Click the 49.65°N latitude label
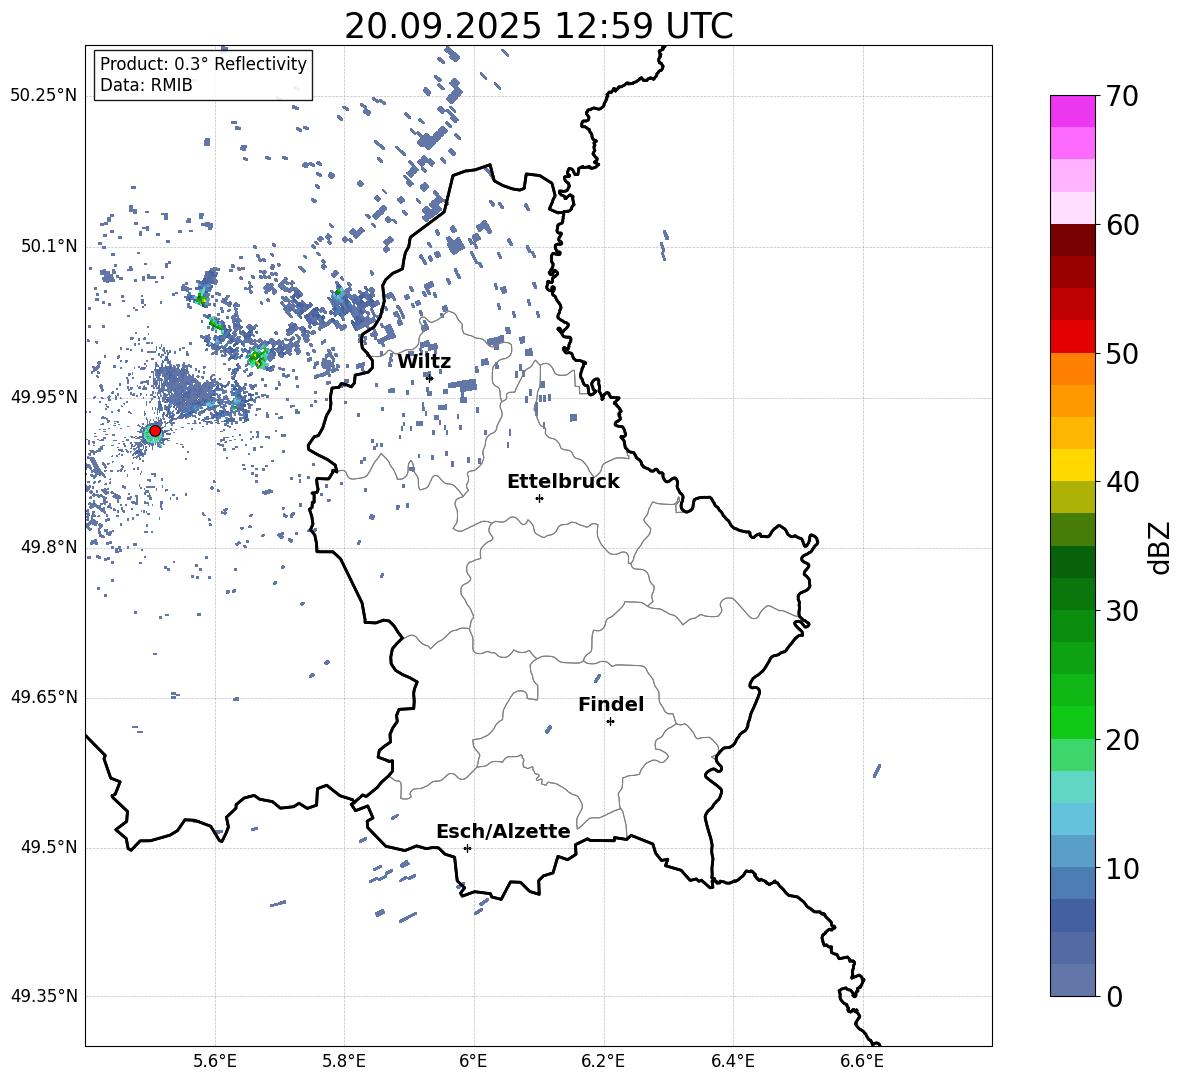1184x1081 pixels. (44, 697)
